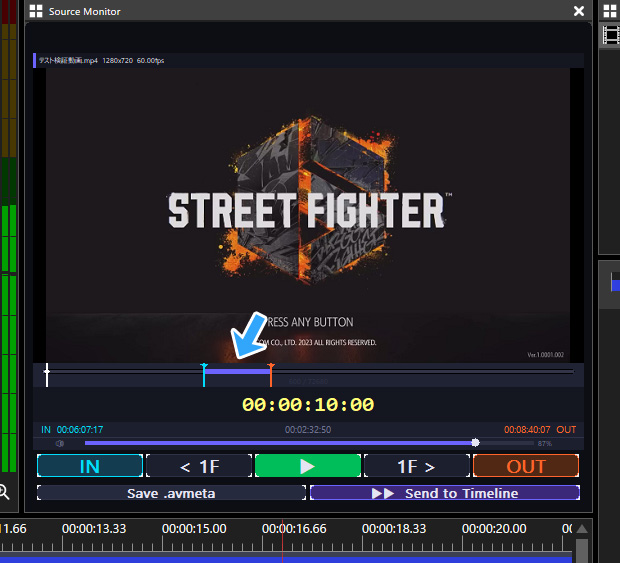
Task: Open the Source Monitor panel grid icon
Action: [36, 11]
